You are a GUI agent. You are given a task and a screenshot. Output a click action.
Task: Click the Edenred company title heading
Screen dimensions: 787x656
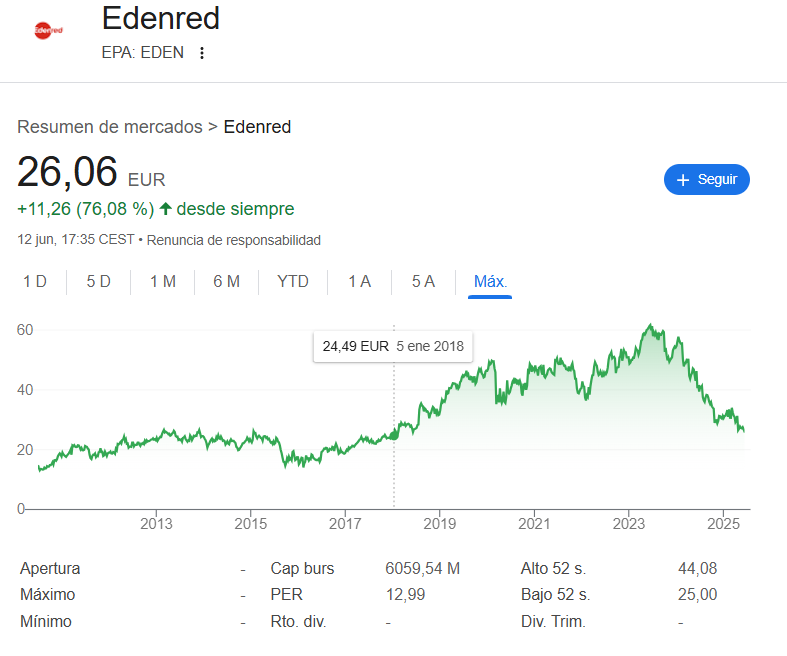tap(161, 18)
